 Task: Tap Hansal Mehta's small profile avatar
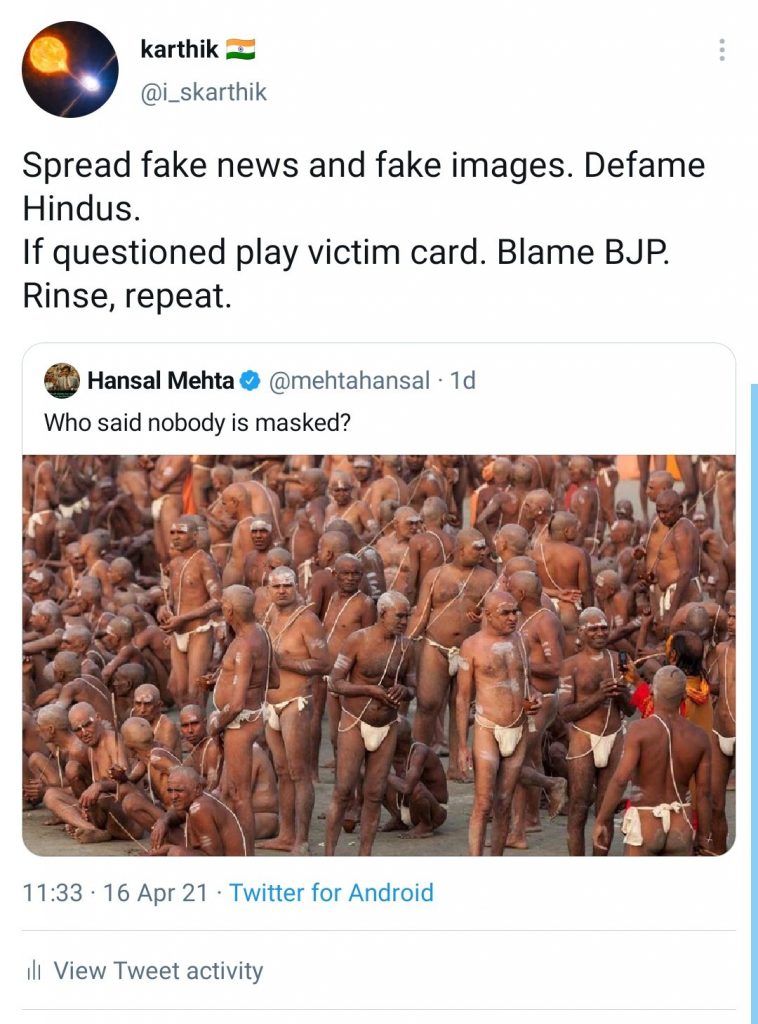click(x=62, y=381)
